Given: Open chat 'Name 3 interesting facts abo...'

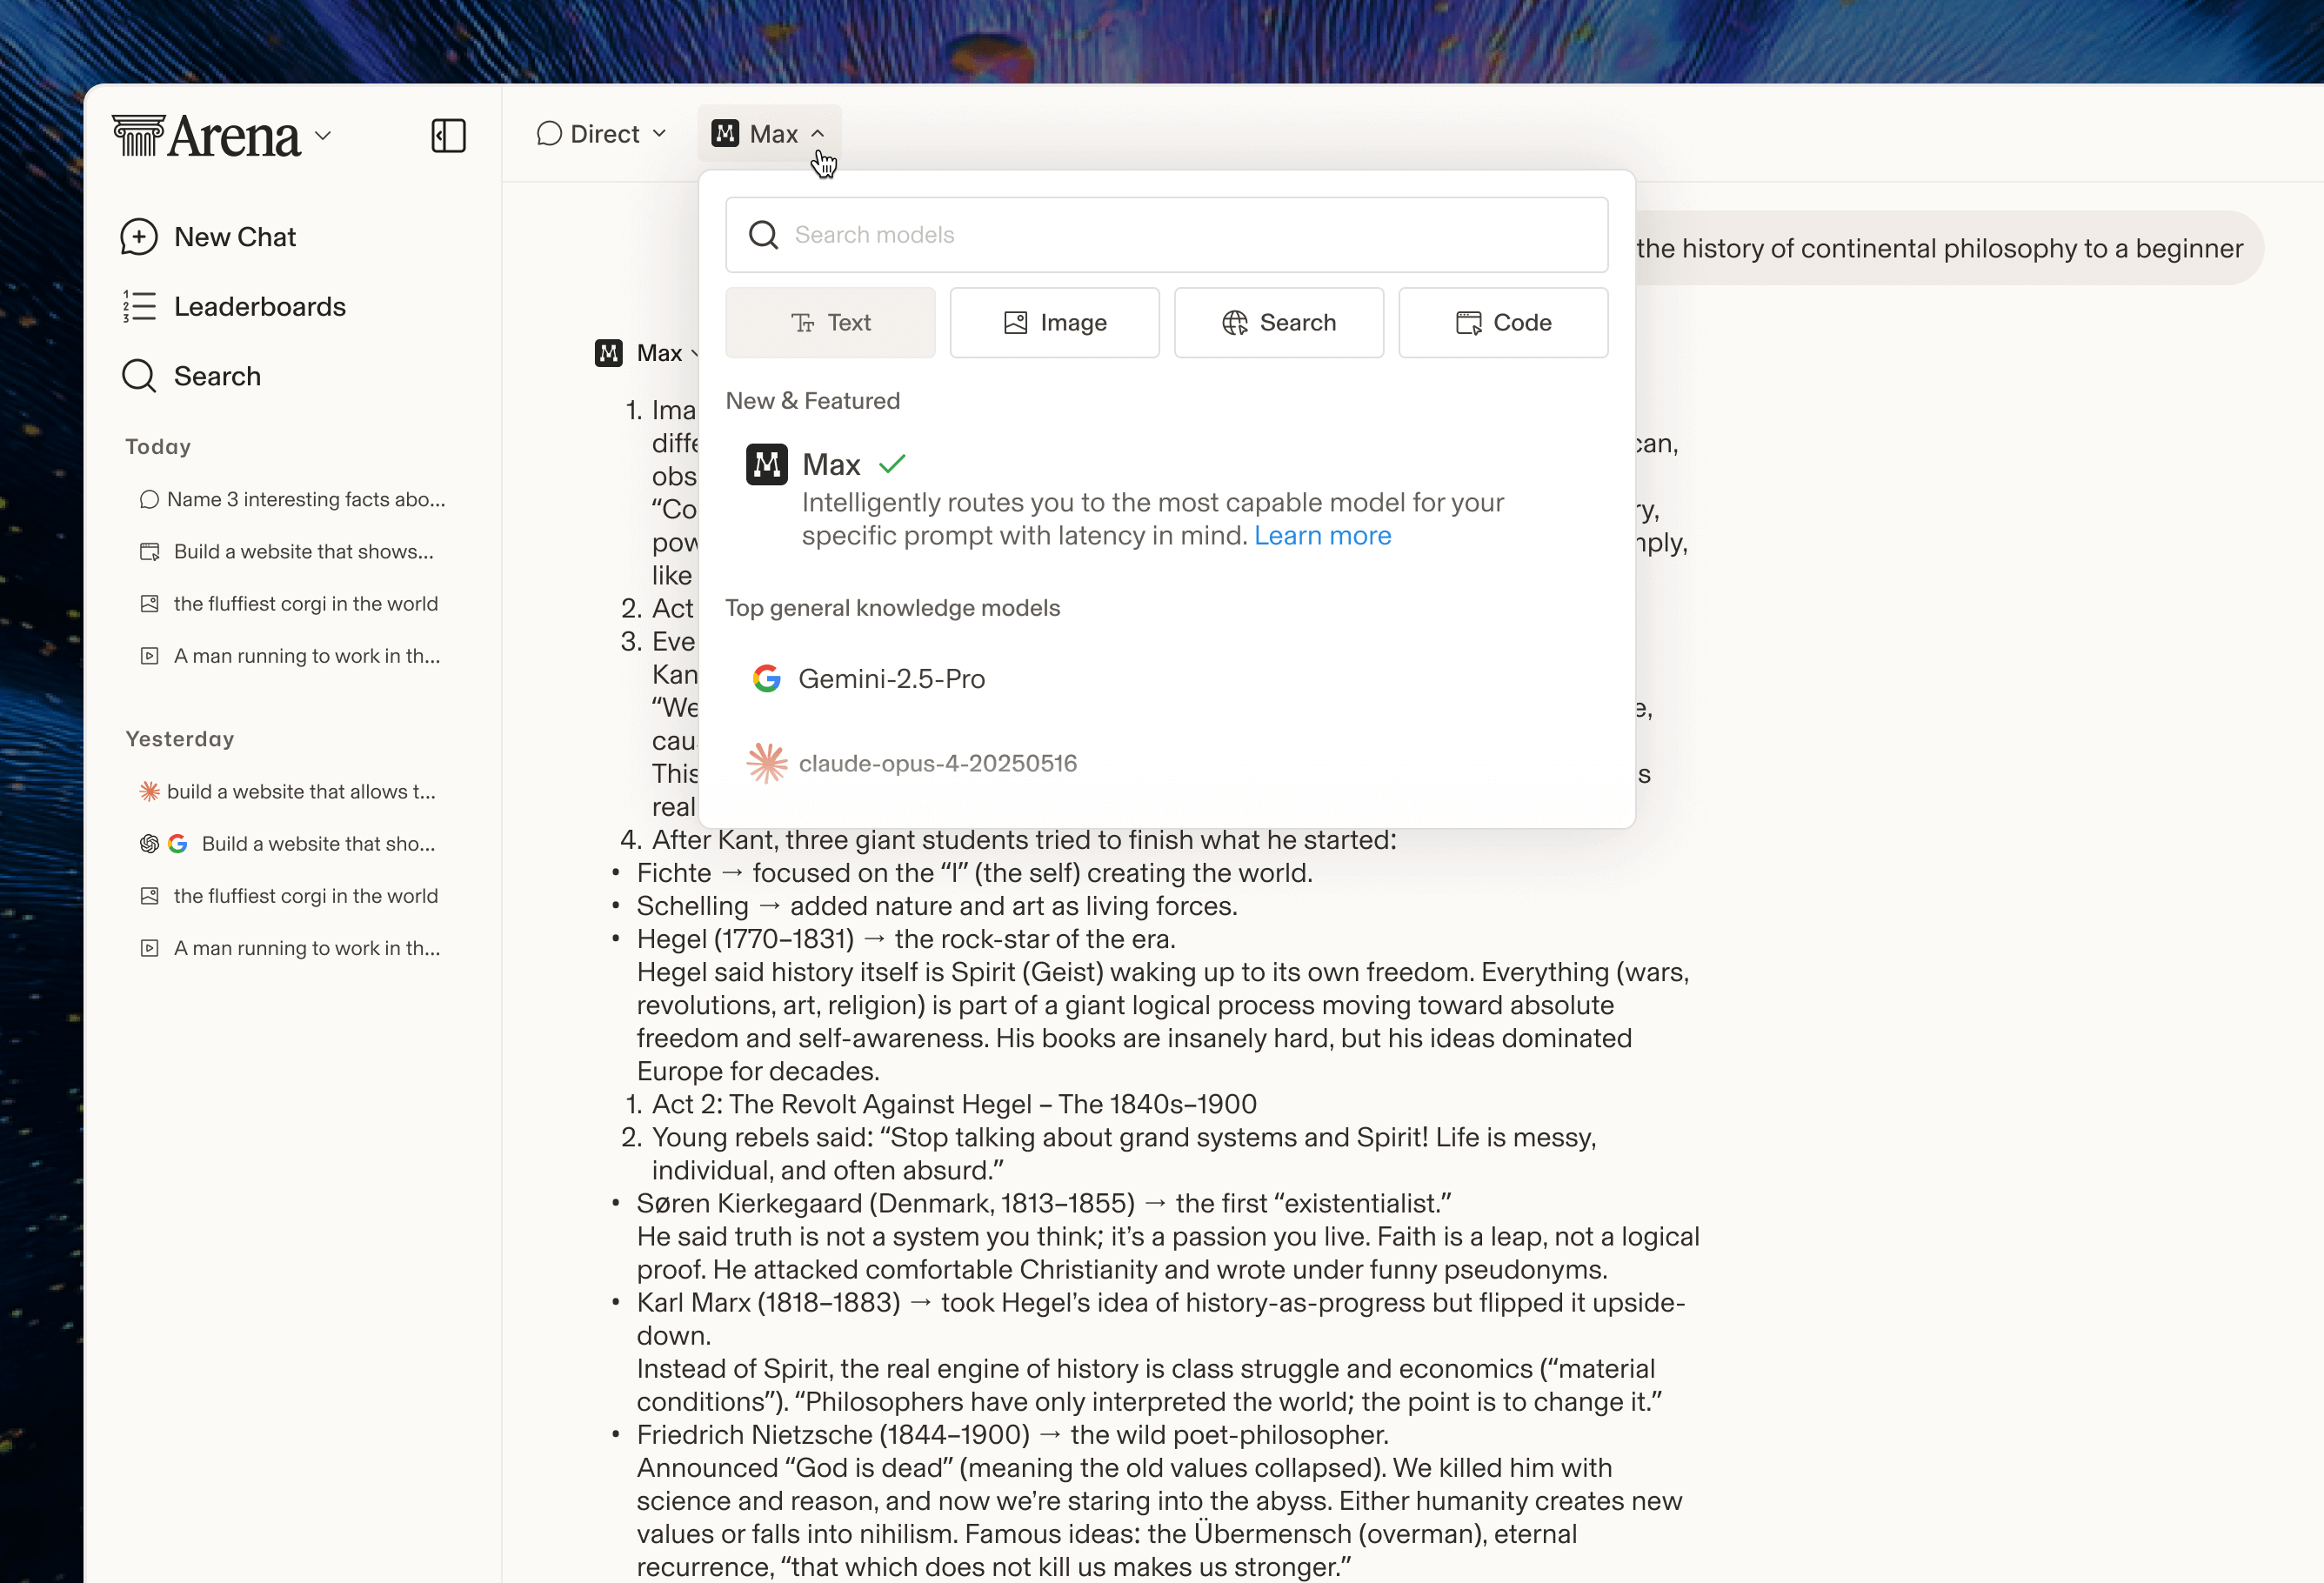Looking at the screenshot, I should [305, 500].
